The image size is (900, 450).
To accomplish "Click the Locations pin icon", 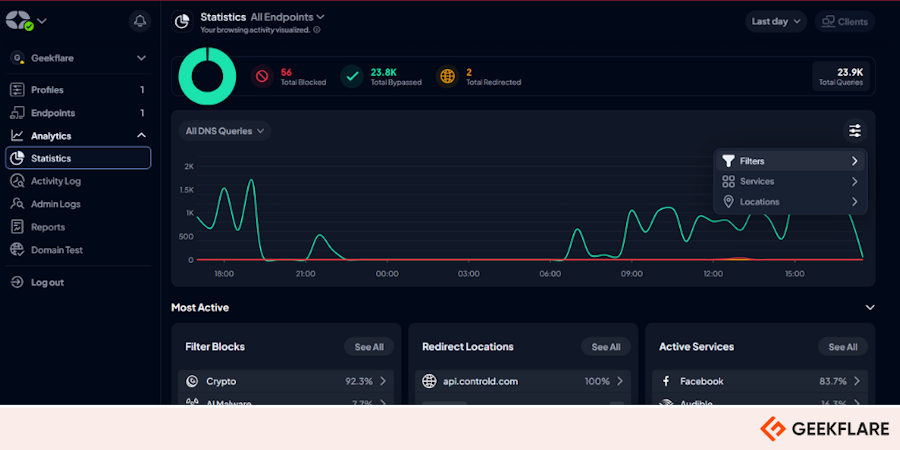I will (x=728, y=202).
